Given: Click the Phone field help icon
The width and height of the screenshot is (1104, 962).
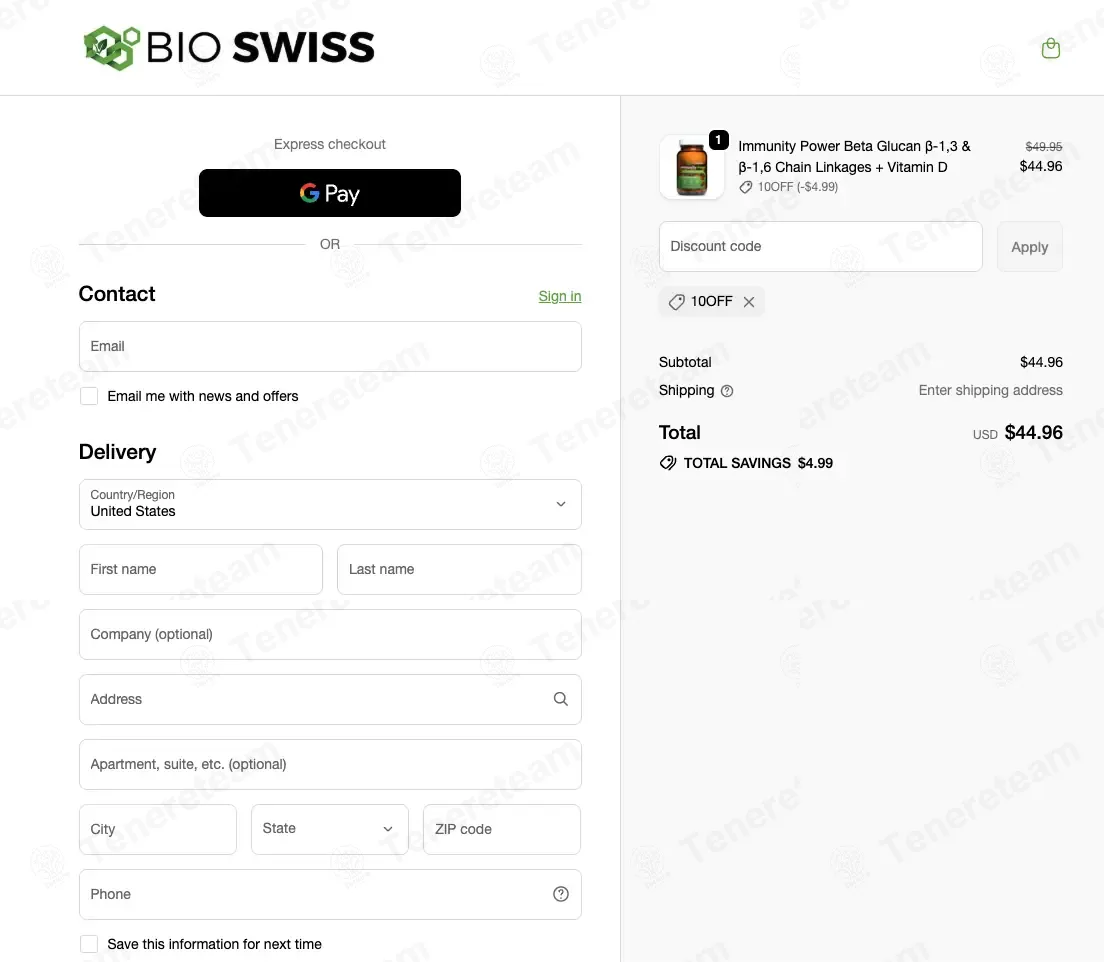Looking at the screenshot, I should click(x=560, y=894).
